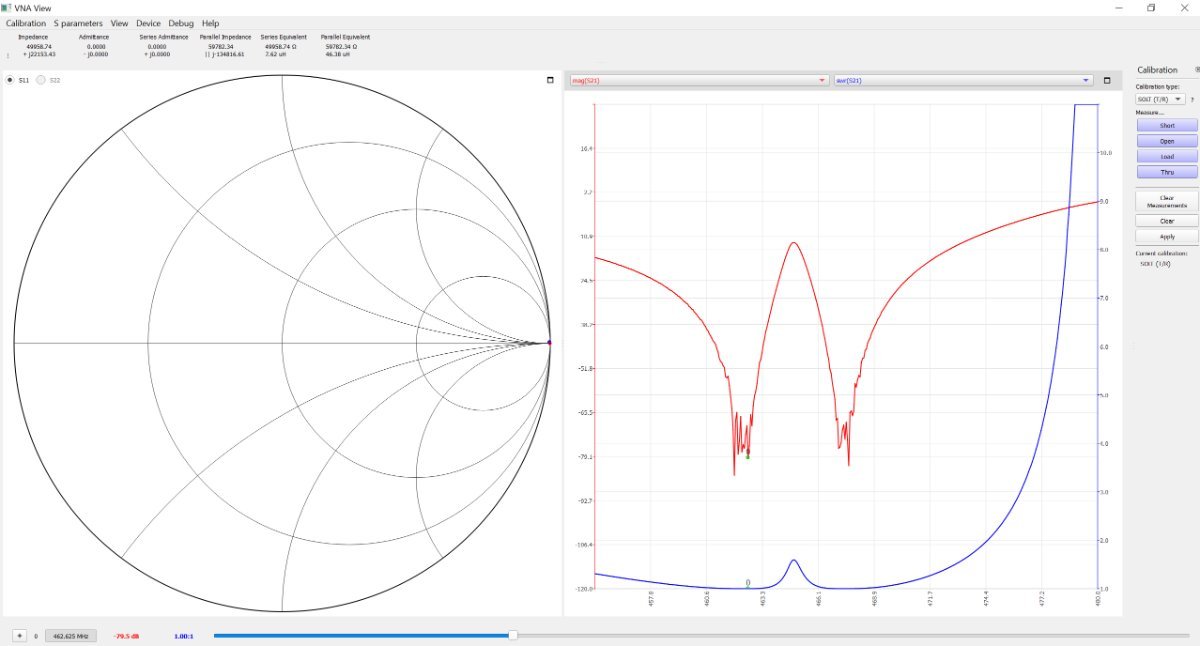Apply the calibration
Screen dimensions: 1200x646
pos(1167,237)
